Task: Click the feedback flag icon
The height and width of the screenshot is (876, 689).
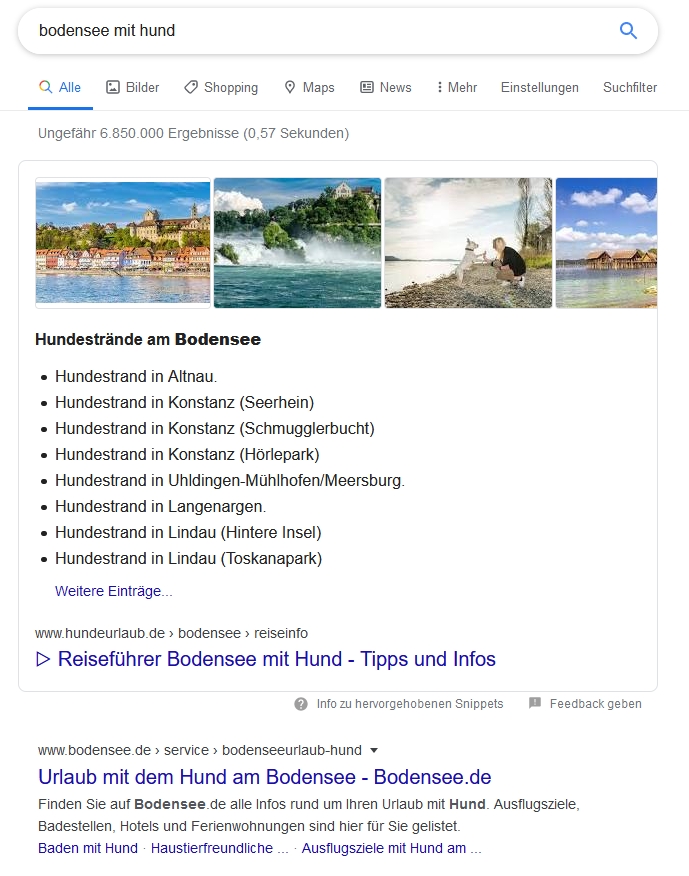Action: click(x=535, y=704)
